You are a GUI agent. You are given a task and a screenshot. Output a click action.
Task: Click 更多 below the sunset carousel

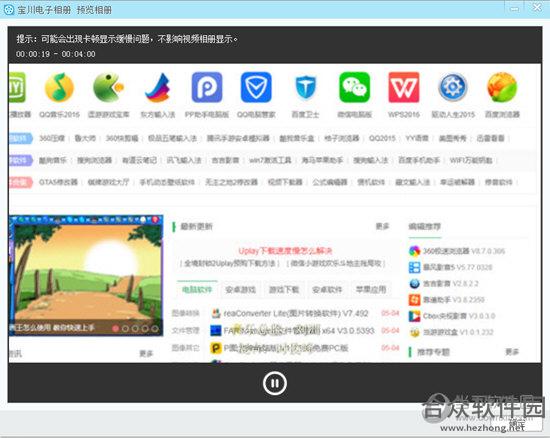coord(146,353)
